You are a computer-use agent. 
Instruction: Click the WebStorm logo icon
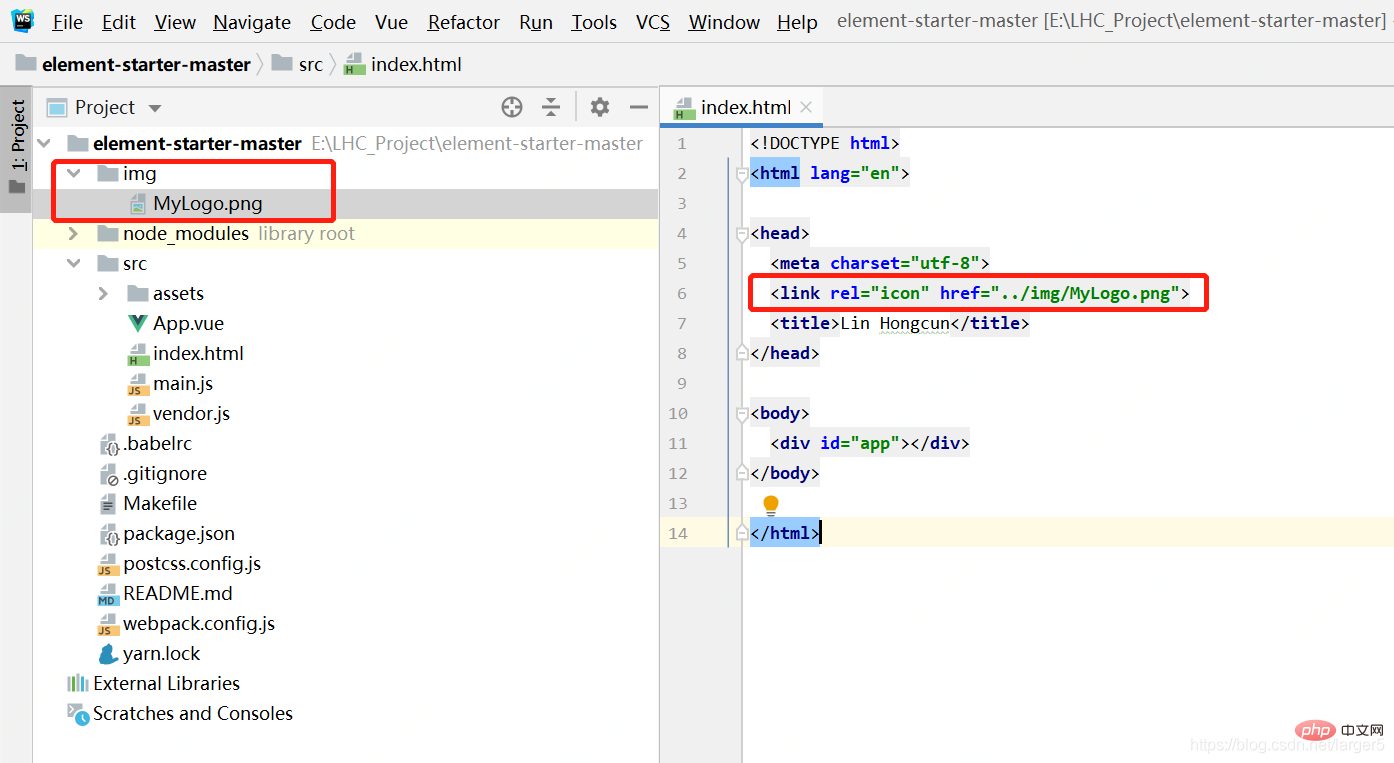click(21, 21)
